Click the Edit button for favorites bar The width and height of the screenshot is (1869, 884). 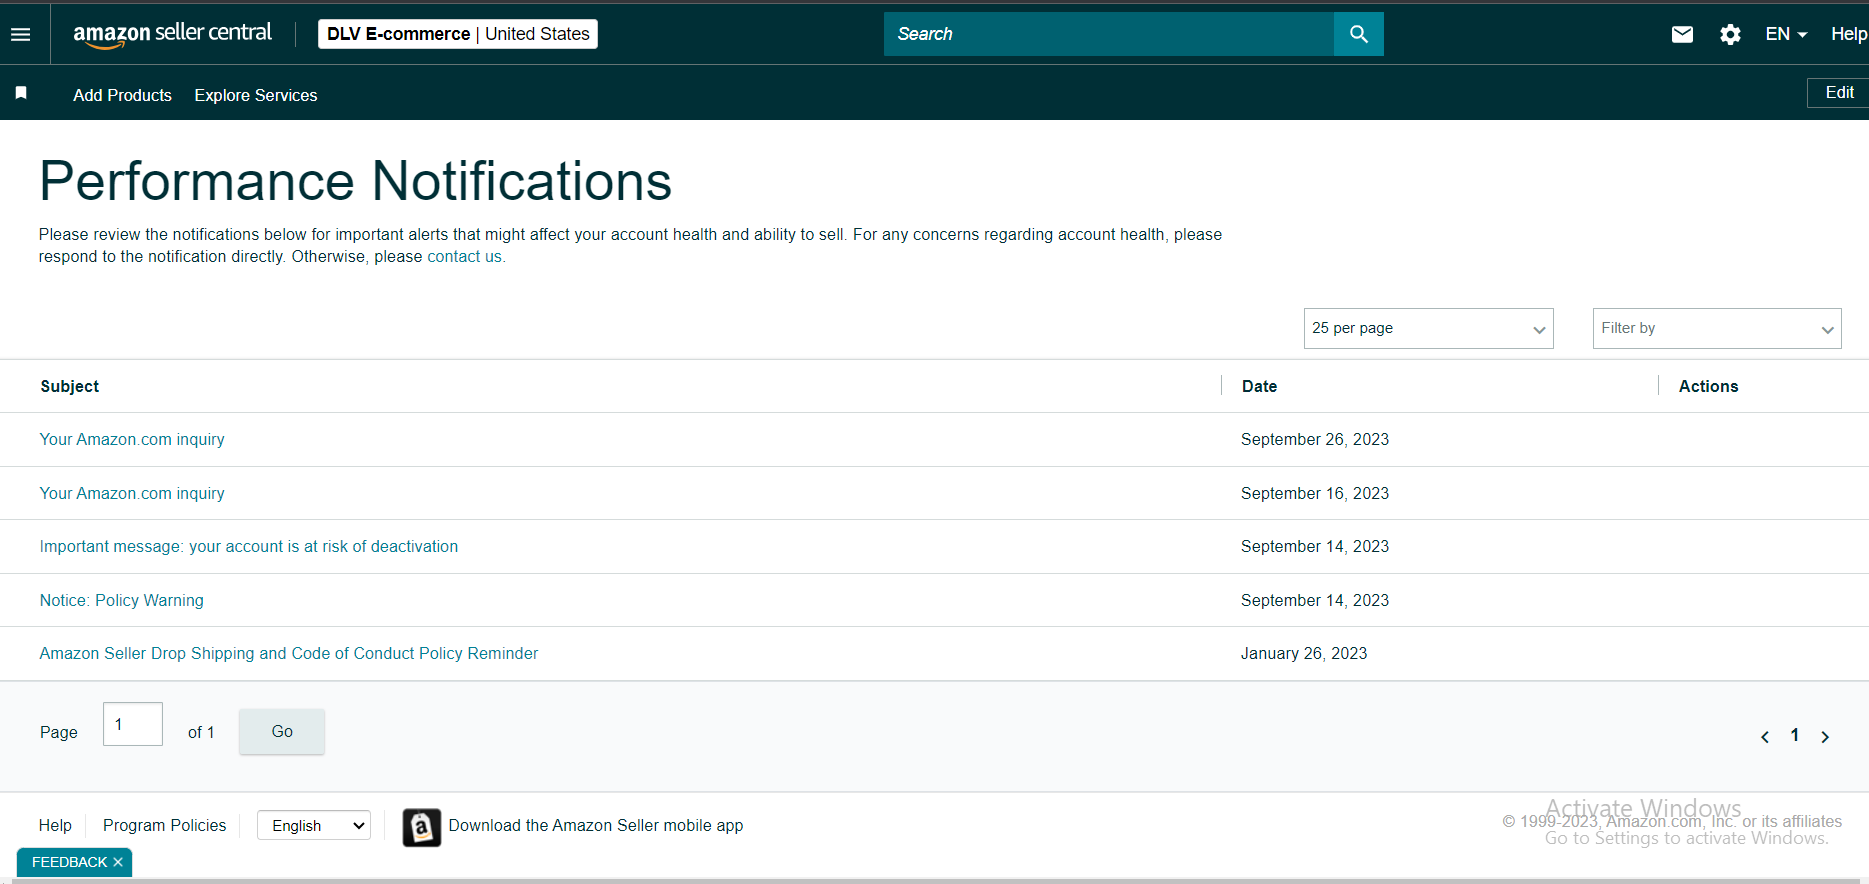point(1839,92)
